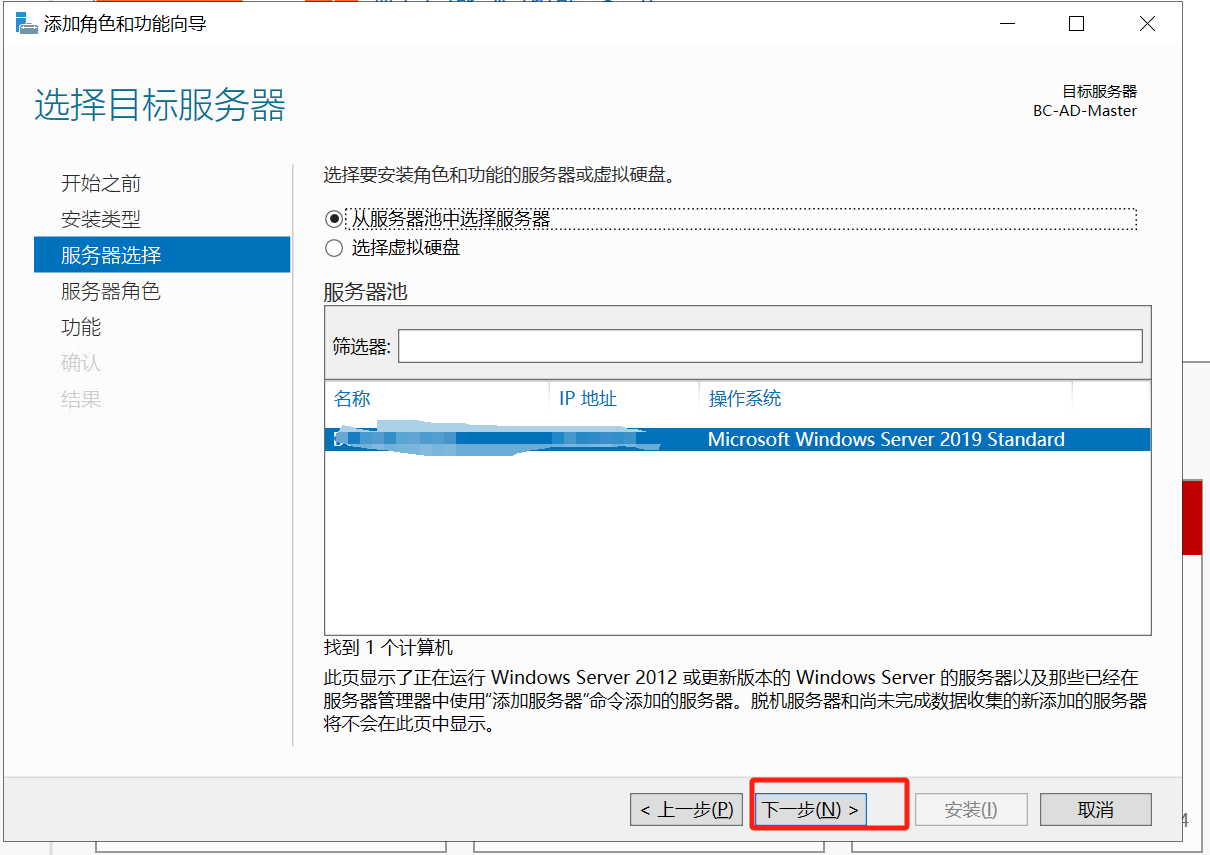Click the wizard icon in the title bar

click(x=26, y=24)
